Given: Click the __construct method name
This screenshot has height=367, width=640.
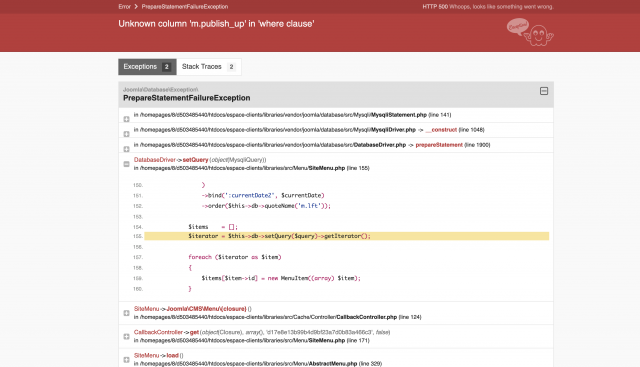Looking at the screenshot, I should point(441,130).
